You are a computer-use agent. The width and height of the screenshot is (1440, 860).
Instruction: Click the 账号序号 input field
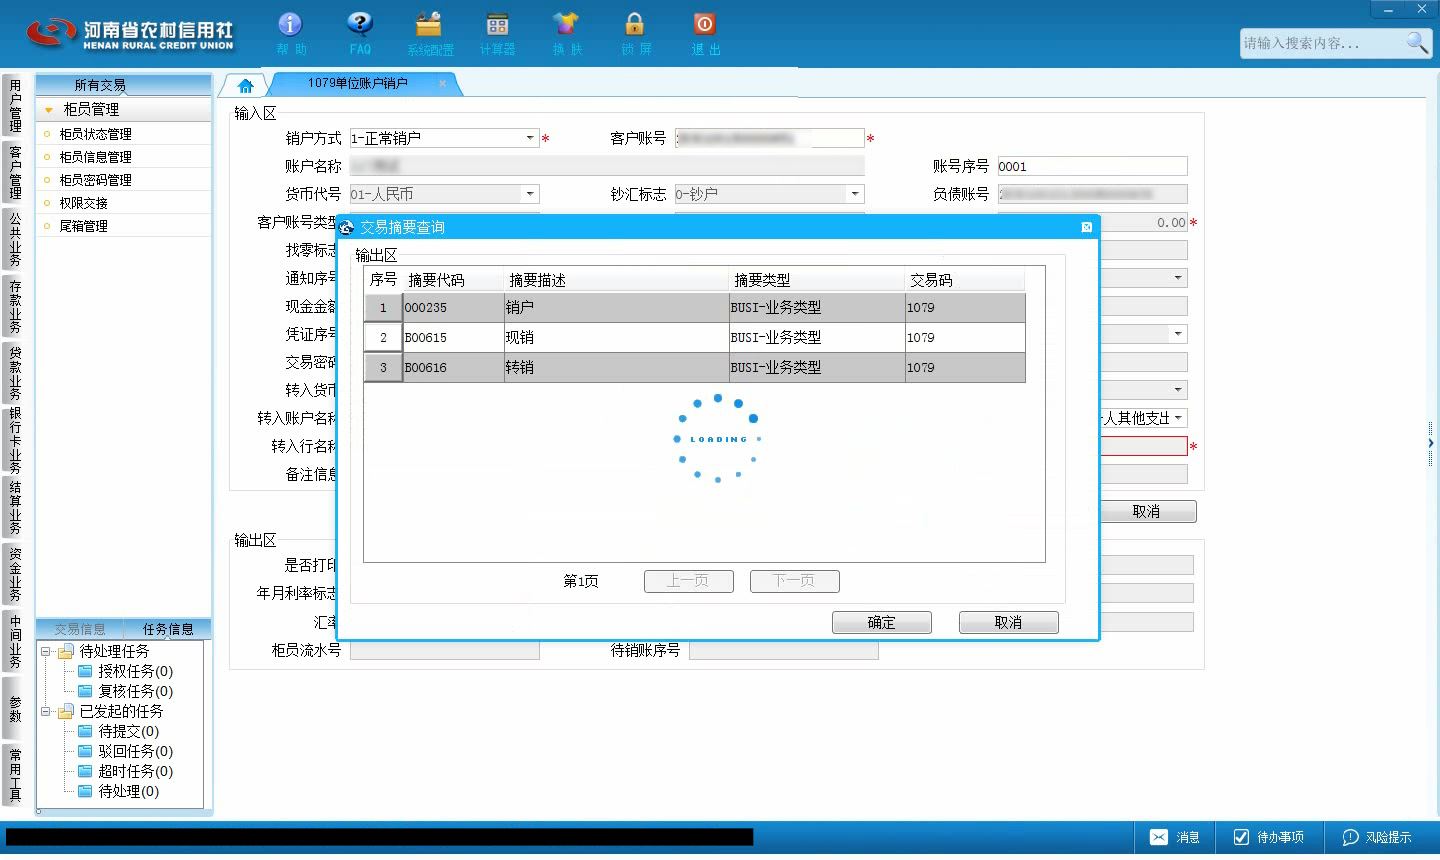point(1092,166)
